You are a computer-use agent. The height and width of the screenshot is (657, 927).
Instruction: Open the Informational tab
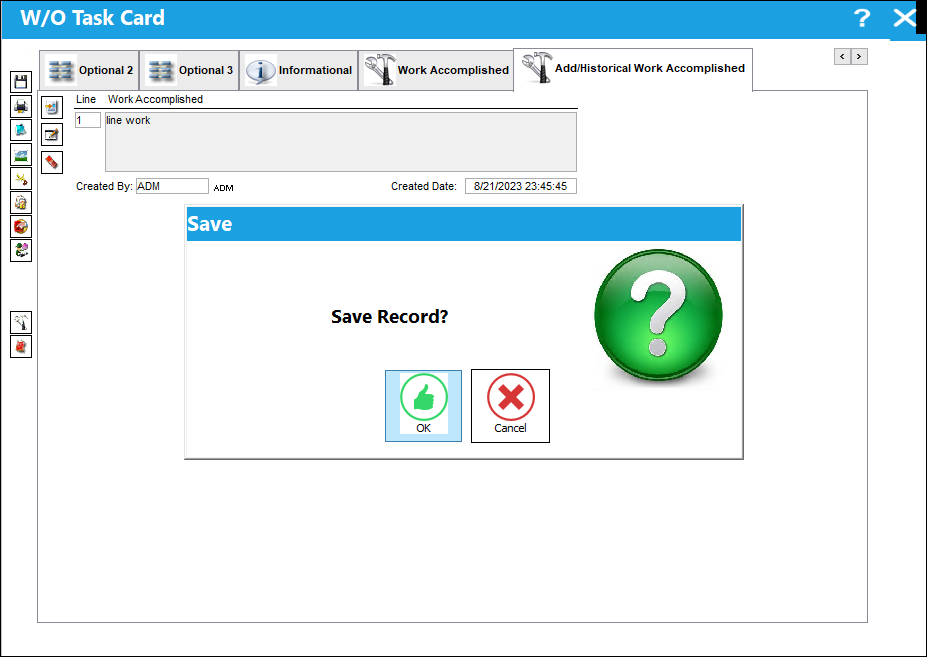(x=299, y=70)
